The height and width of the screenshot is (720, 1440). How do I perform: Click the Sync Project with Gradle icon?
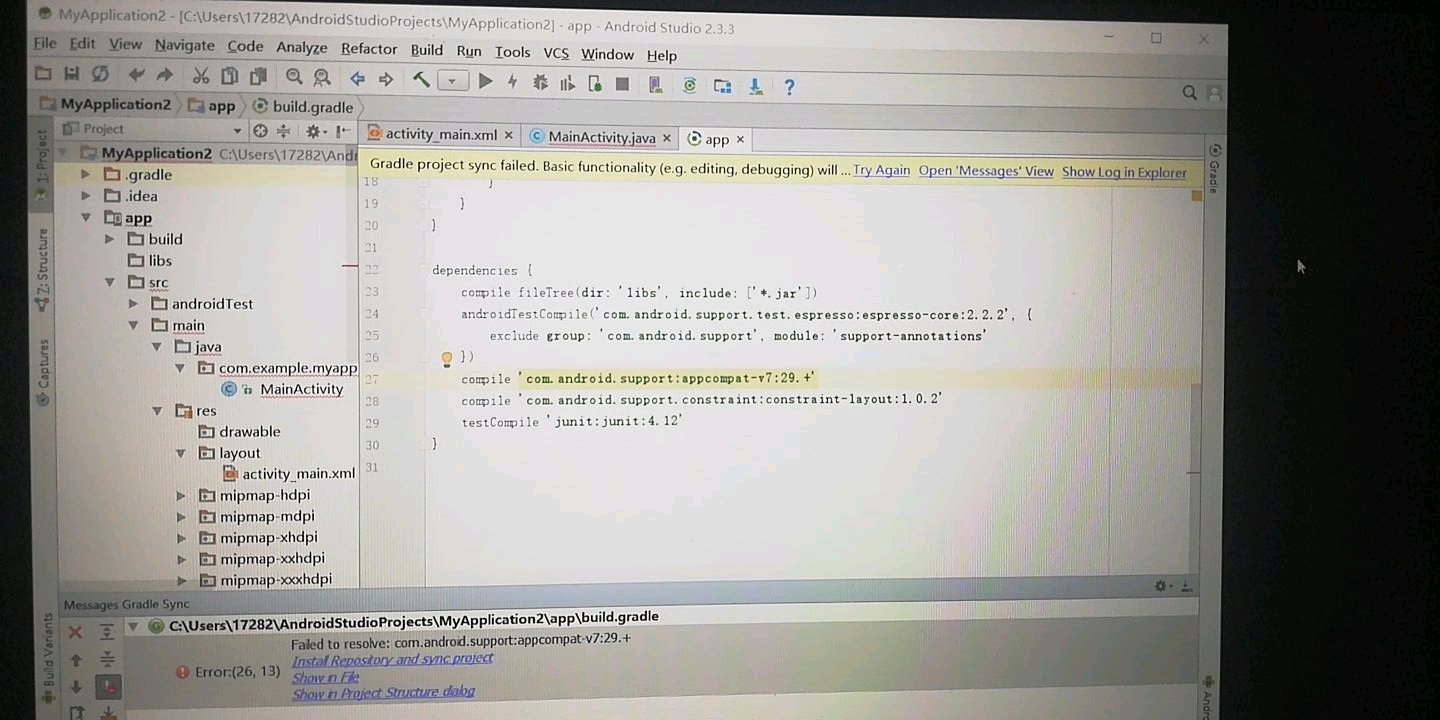tap(689, 85)
